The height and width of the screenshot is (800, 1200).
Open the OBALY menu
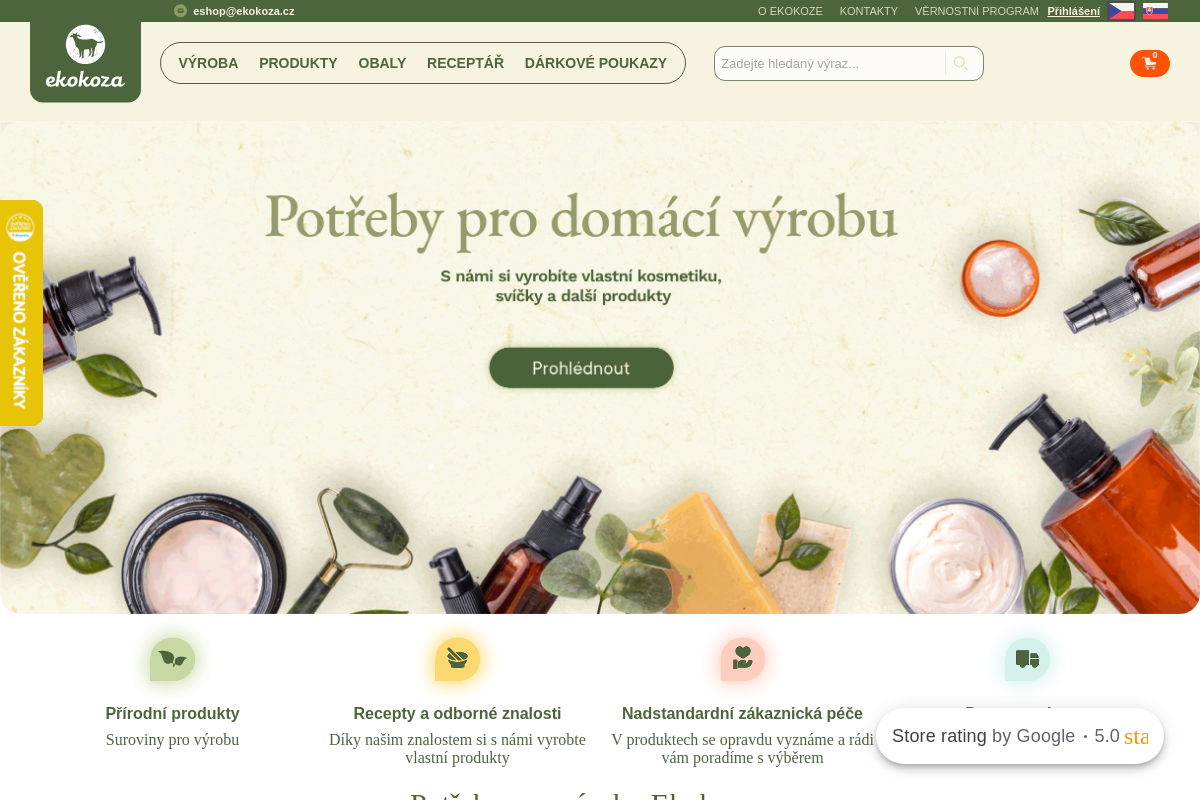(382, 63)
